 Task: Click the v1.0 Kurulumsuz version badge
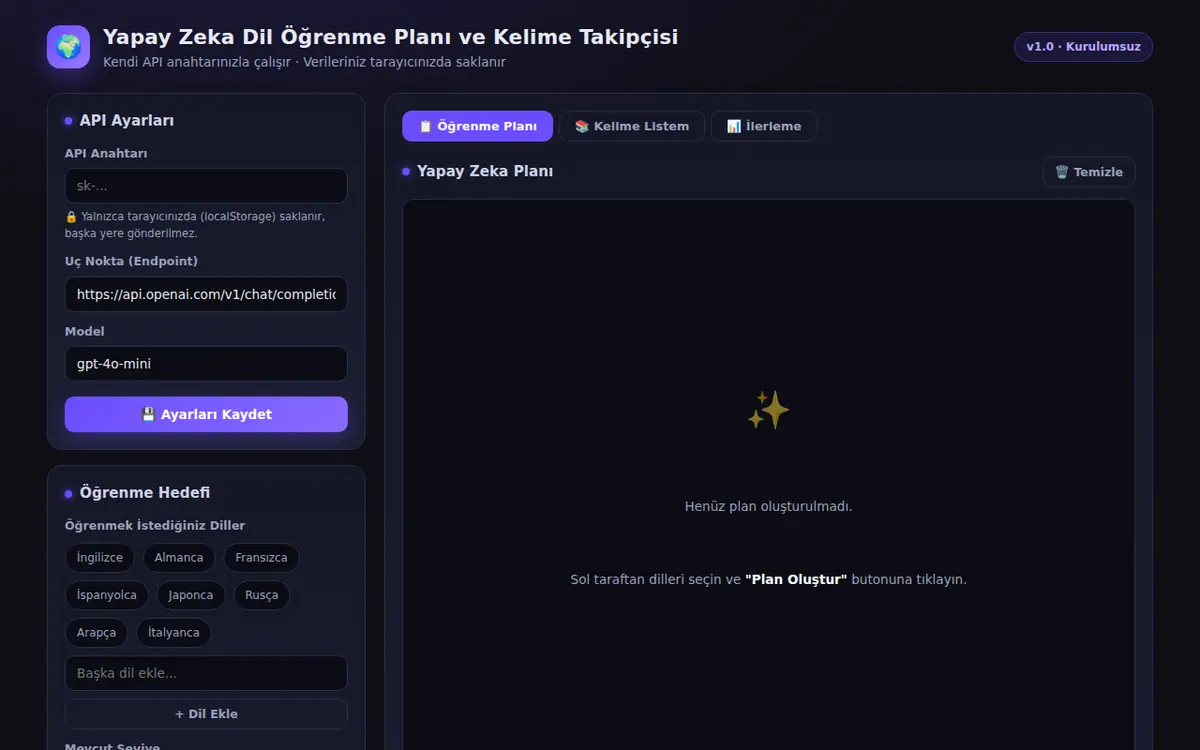click(1083, 47)
